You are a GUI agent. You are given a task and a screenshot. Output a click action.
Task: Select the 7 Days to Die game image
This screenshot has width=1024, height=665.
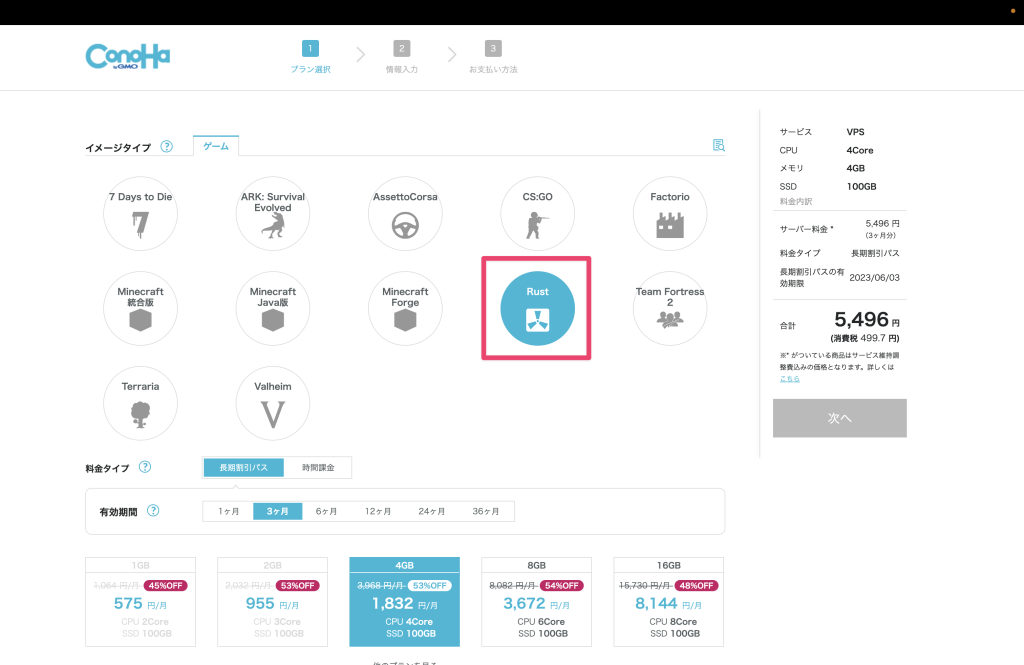point(140,214)
